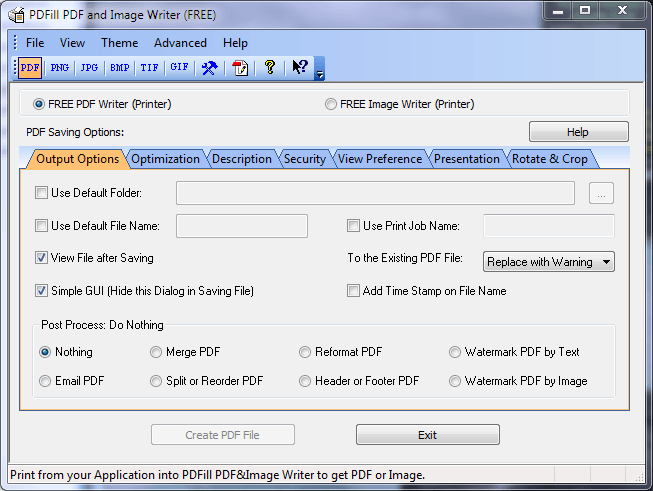Image resolution: width=653 pixels, height=491 pixels.
Task: Enable Use Default File Name checkbox
Action: point(41,226)
